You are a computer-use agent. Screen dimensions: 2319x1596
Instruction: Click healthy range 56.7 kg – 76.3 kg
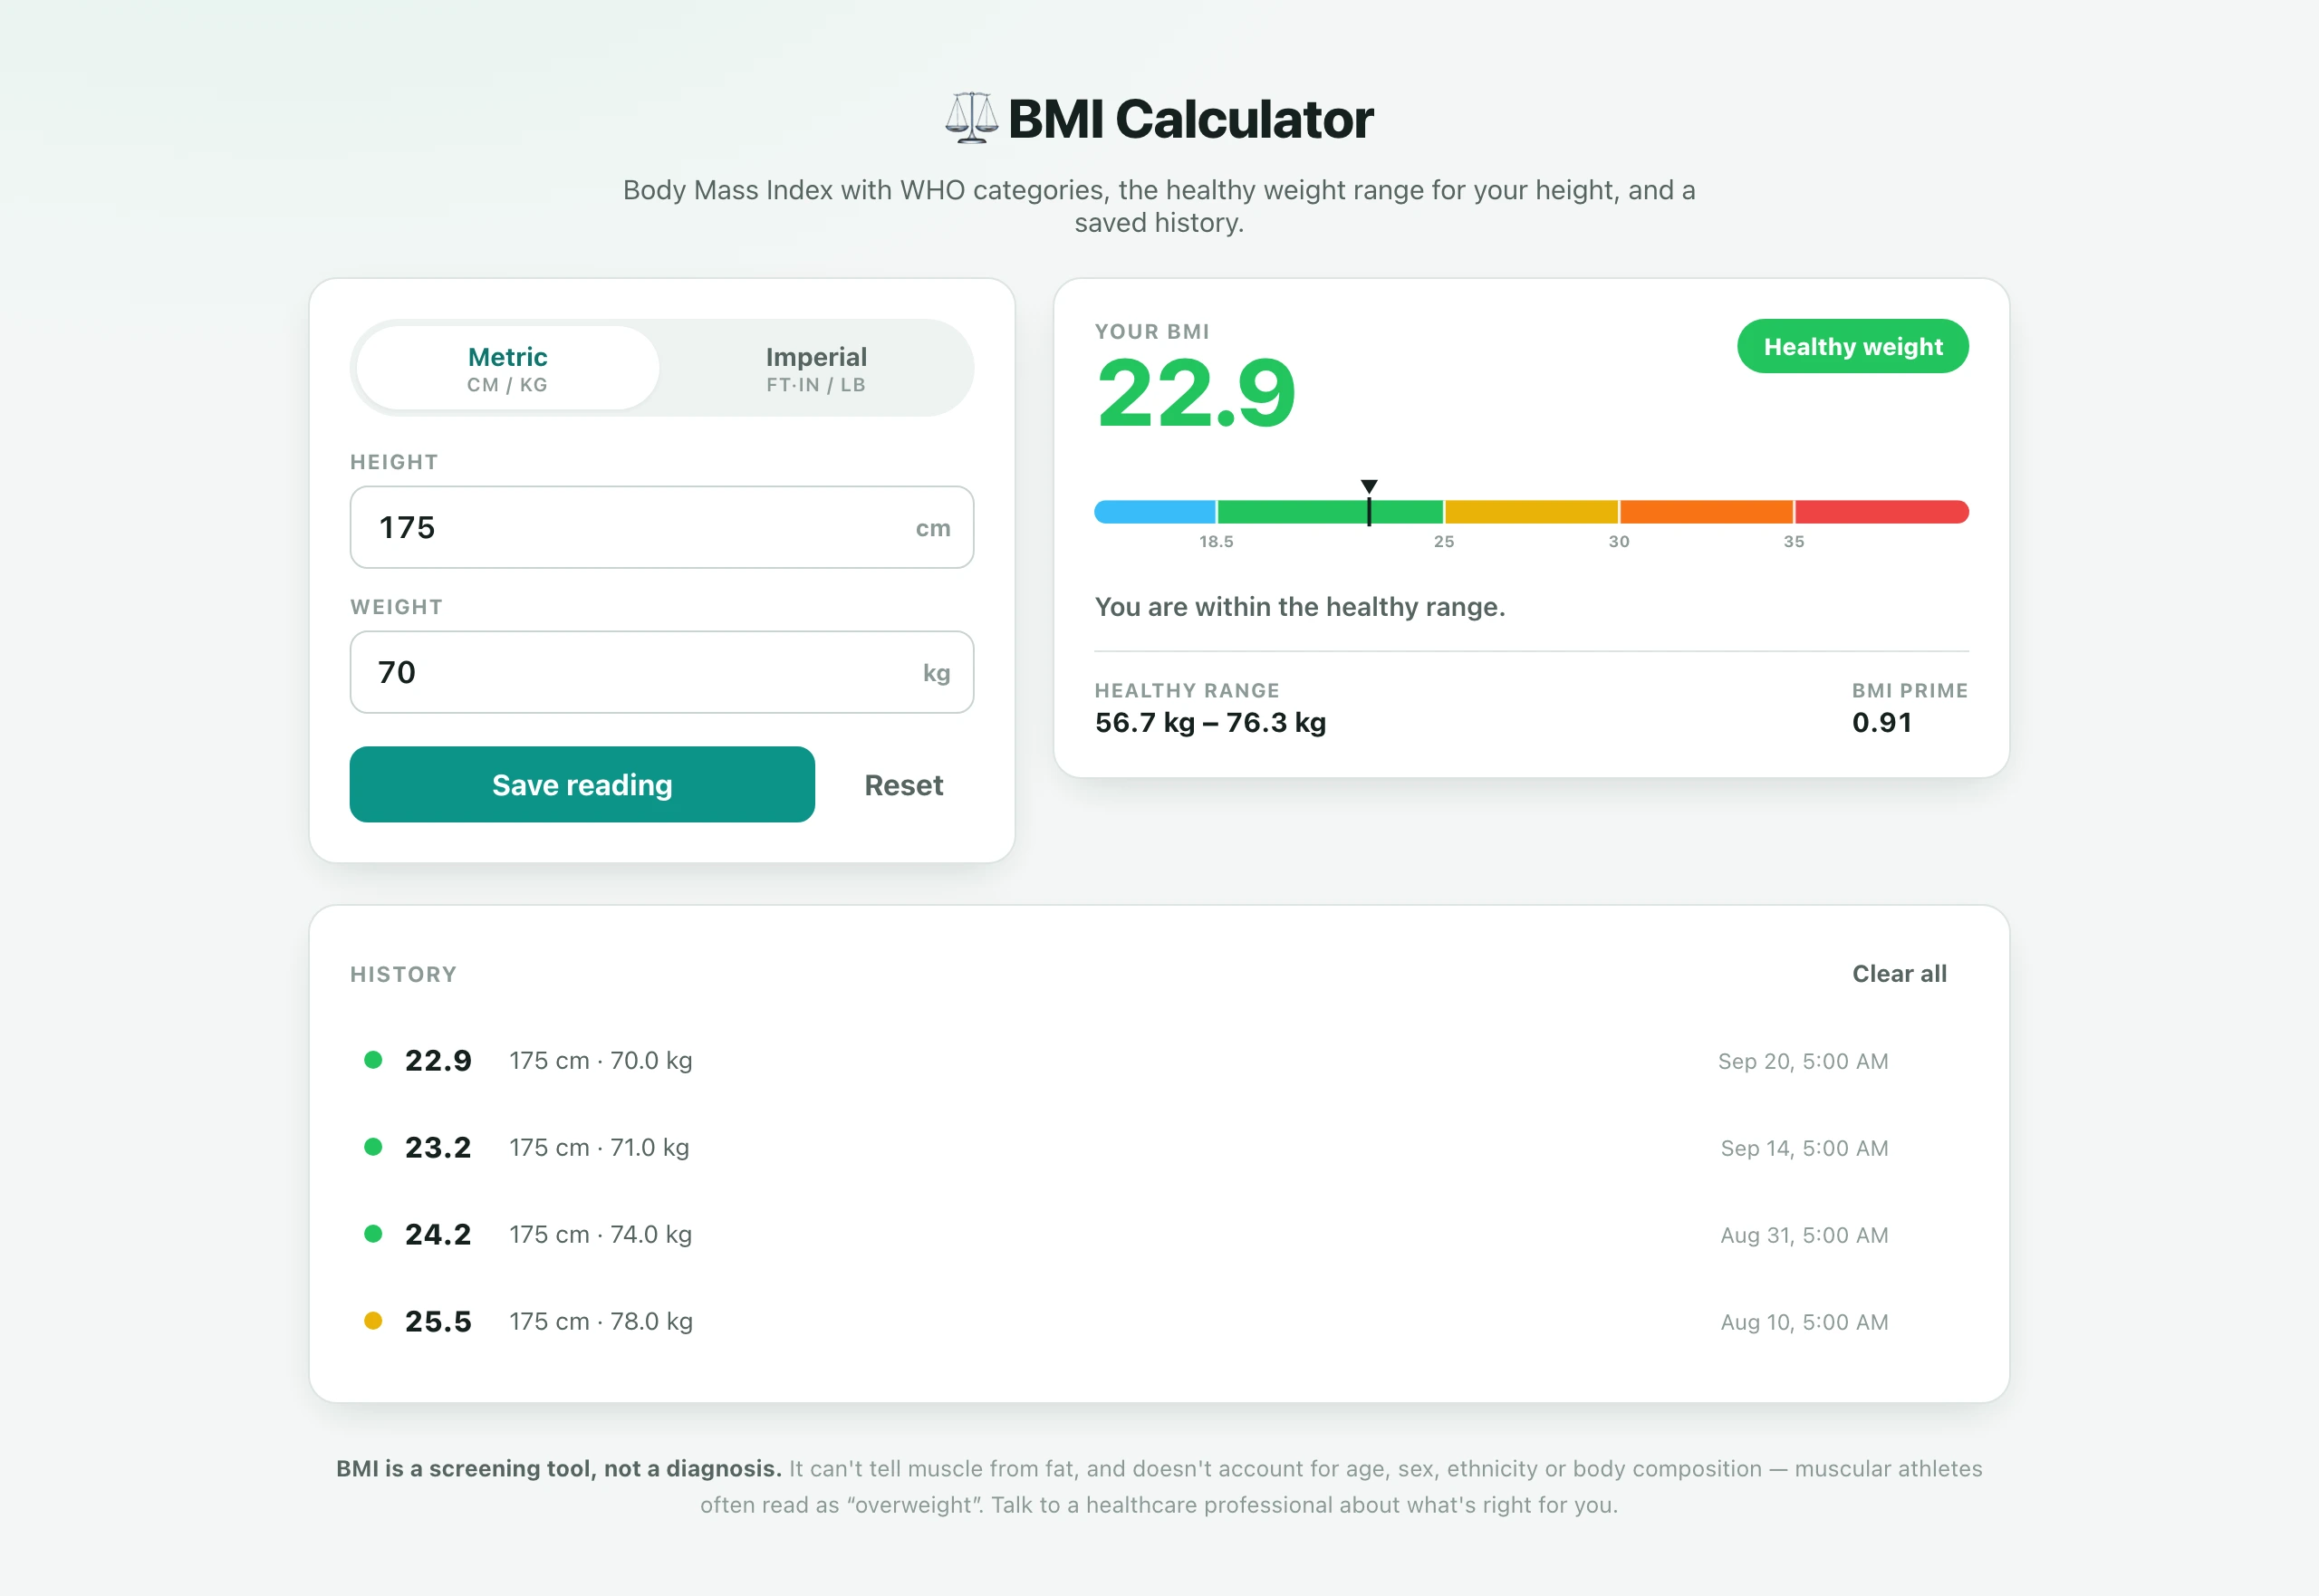click(x=1210, y=723)
